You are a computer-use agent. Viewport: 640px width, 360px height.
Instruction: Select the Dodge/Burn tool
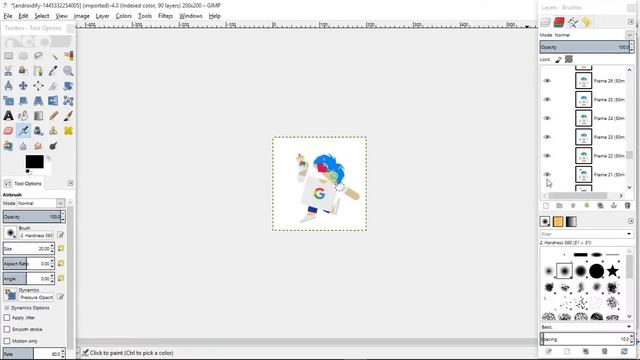[x=53, y=146]
